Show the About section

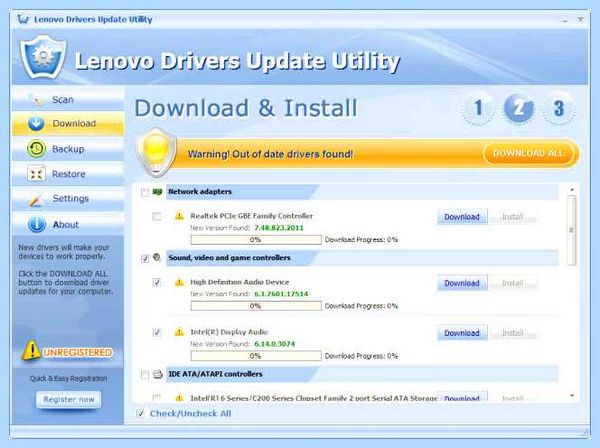coord(68,225)
